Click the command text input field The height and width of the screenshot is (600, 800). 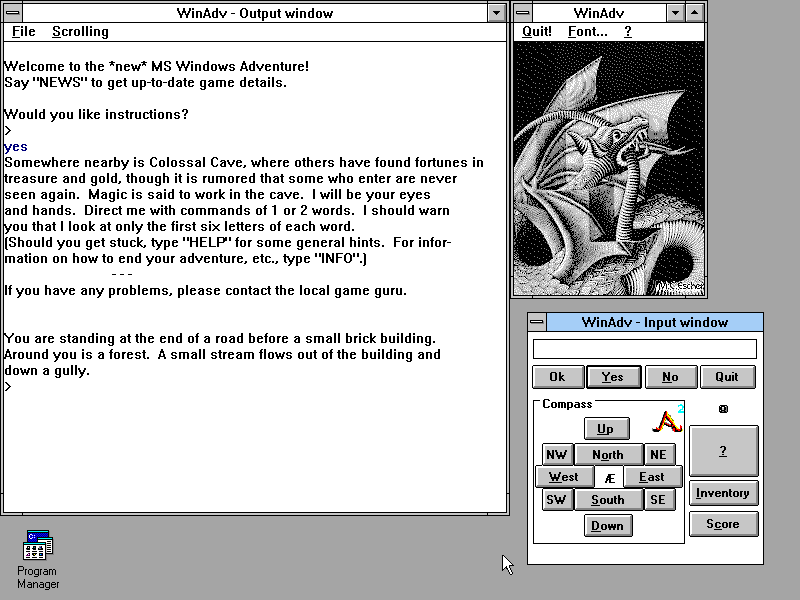tap(644, 349)
